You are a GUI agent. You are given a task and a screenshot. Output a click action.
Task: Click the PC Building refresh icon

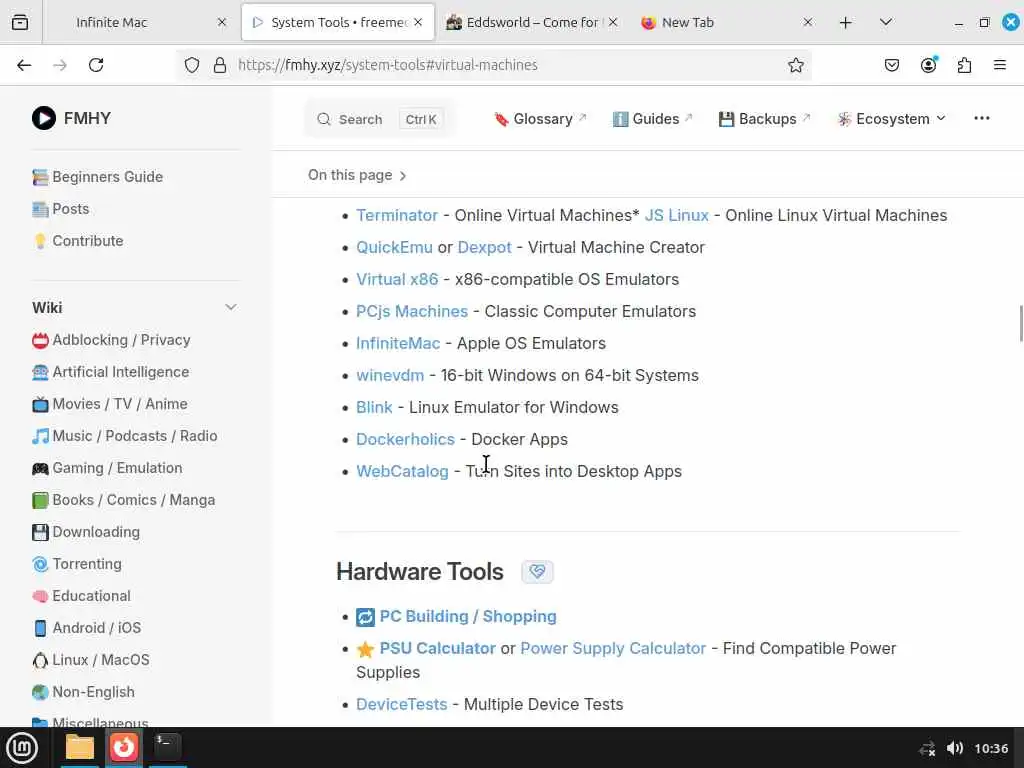[365, 616]
